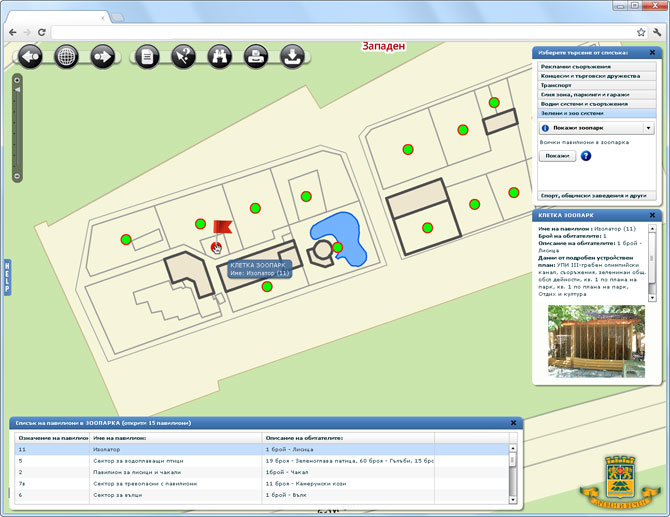Open the document list tool icon
The height and width of the screenshot is (517, 670).
147,56
